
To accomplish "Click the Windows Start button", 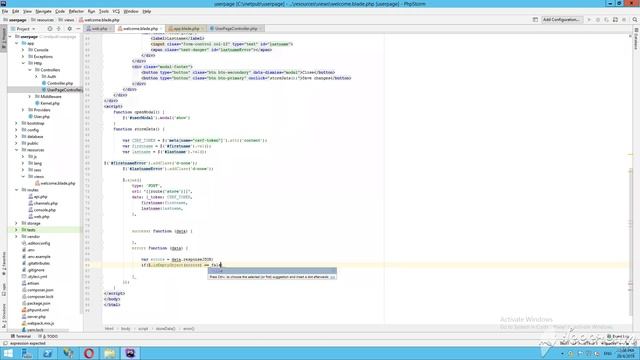I will (8, 353).
